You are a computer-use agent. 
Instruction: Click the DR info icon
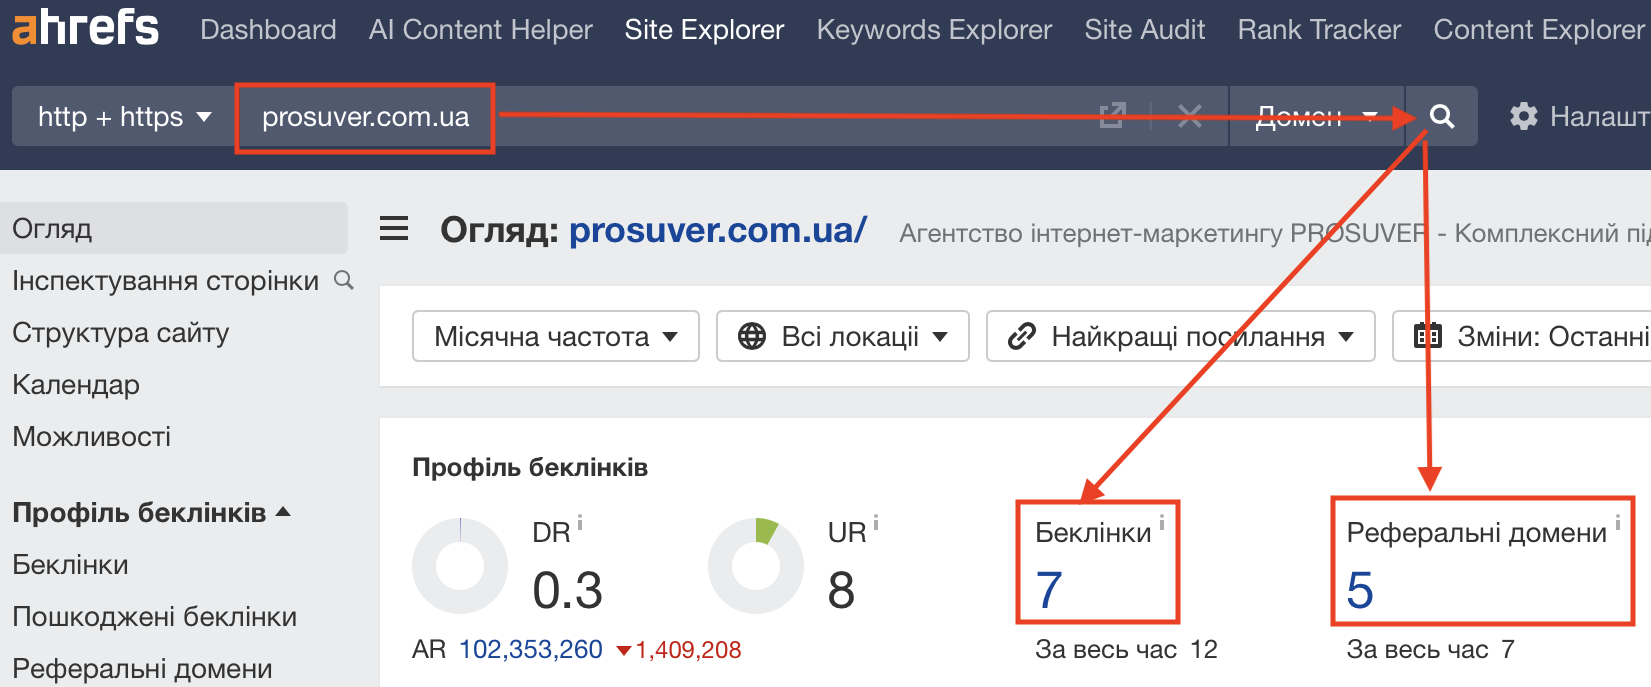click(580, 522)
